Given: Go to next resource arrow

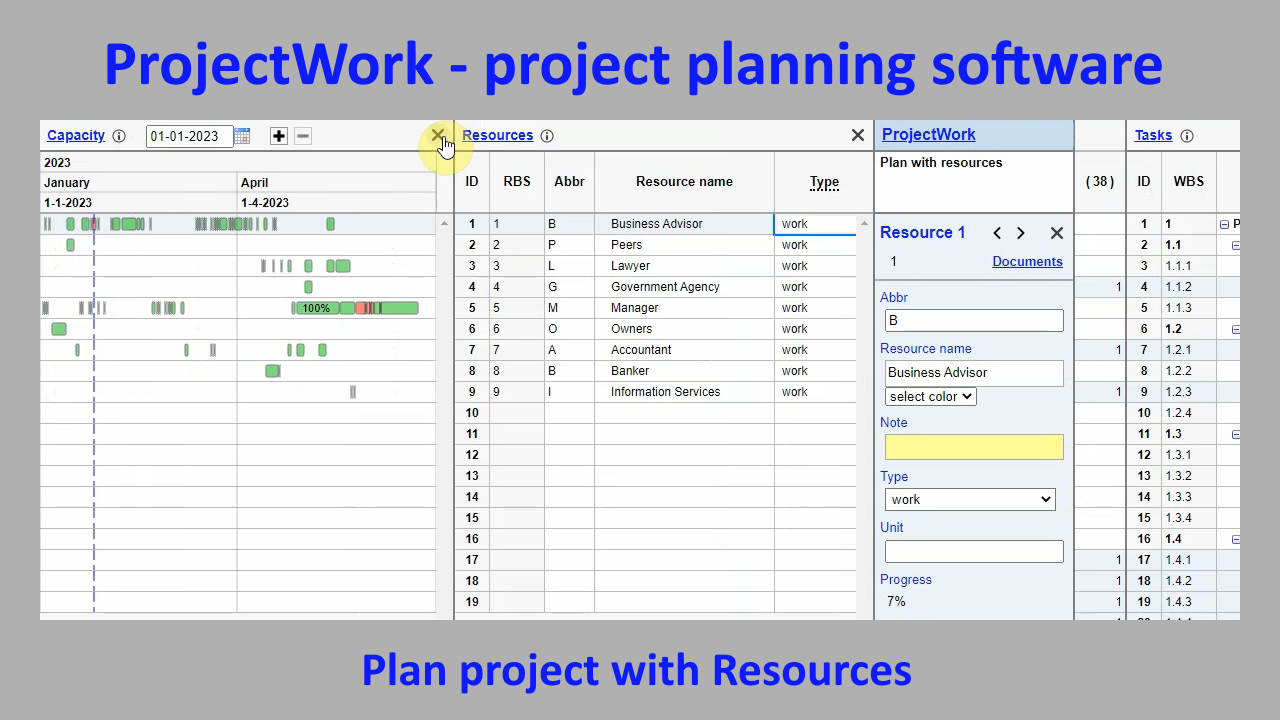Looking at the screenshot, I should [x=1021, y=233].
